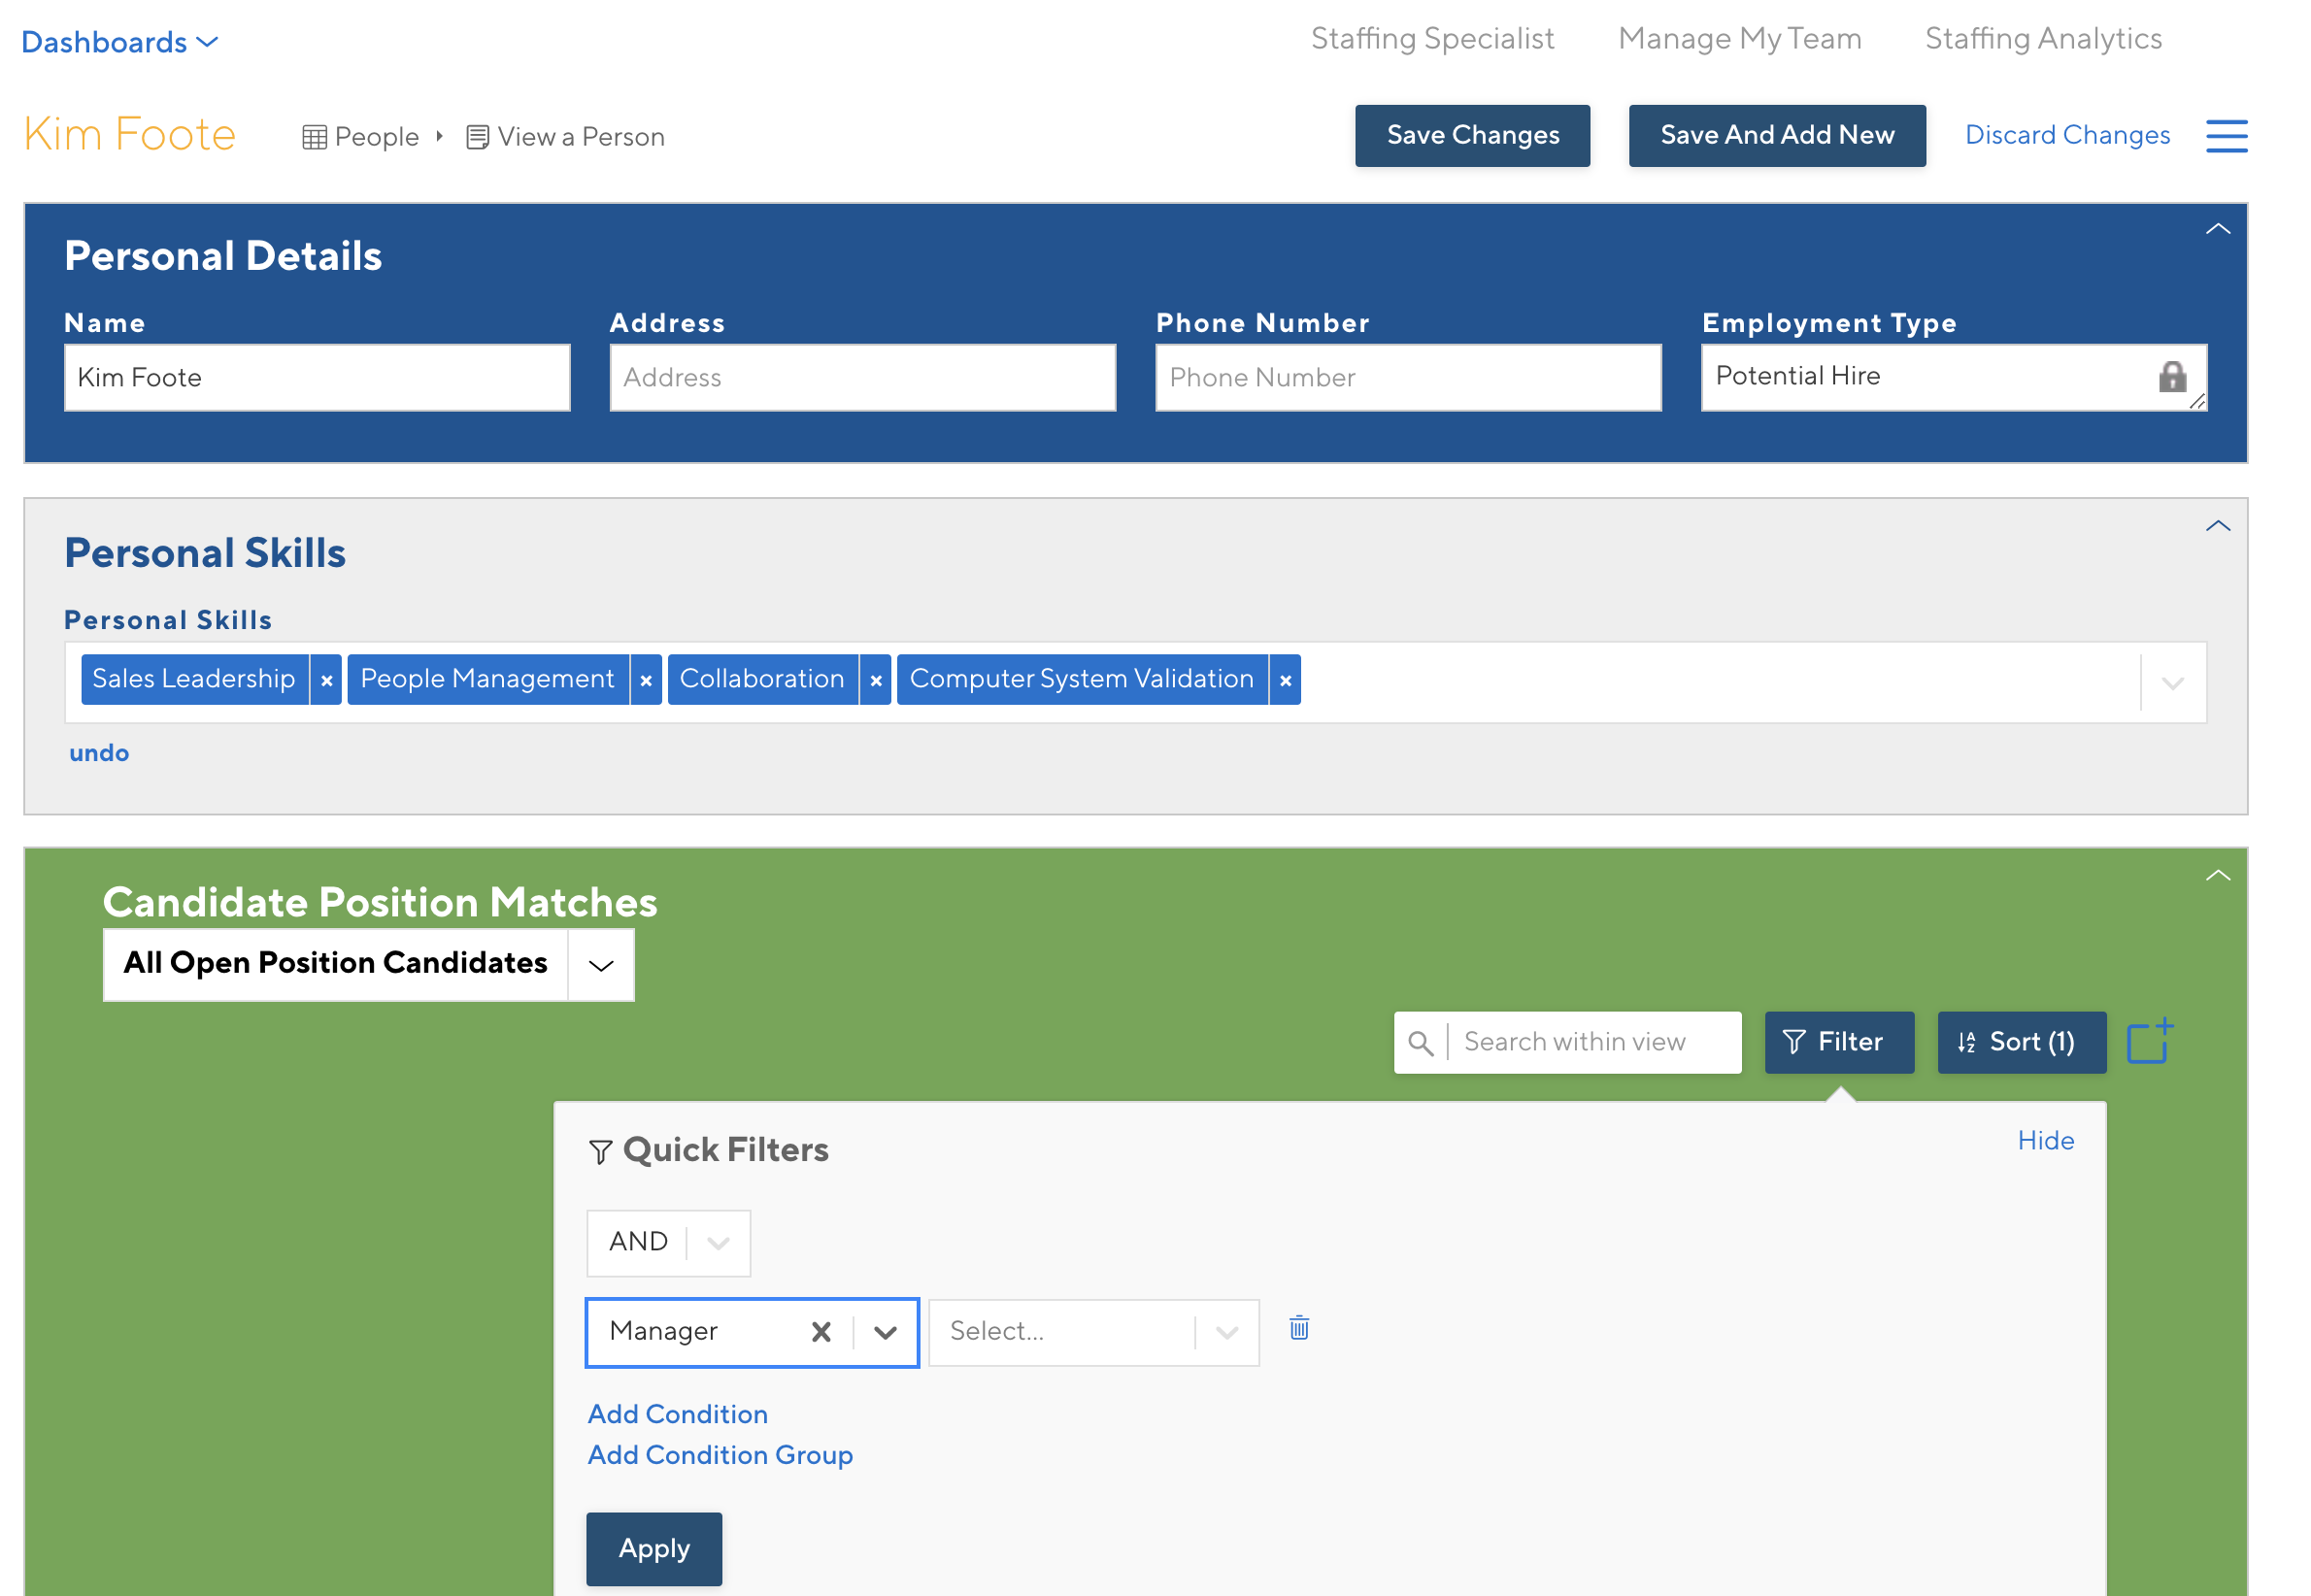Click the lock icon in Employment Type
The image size is (2311, 1596).
[x=2172, y=376]
